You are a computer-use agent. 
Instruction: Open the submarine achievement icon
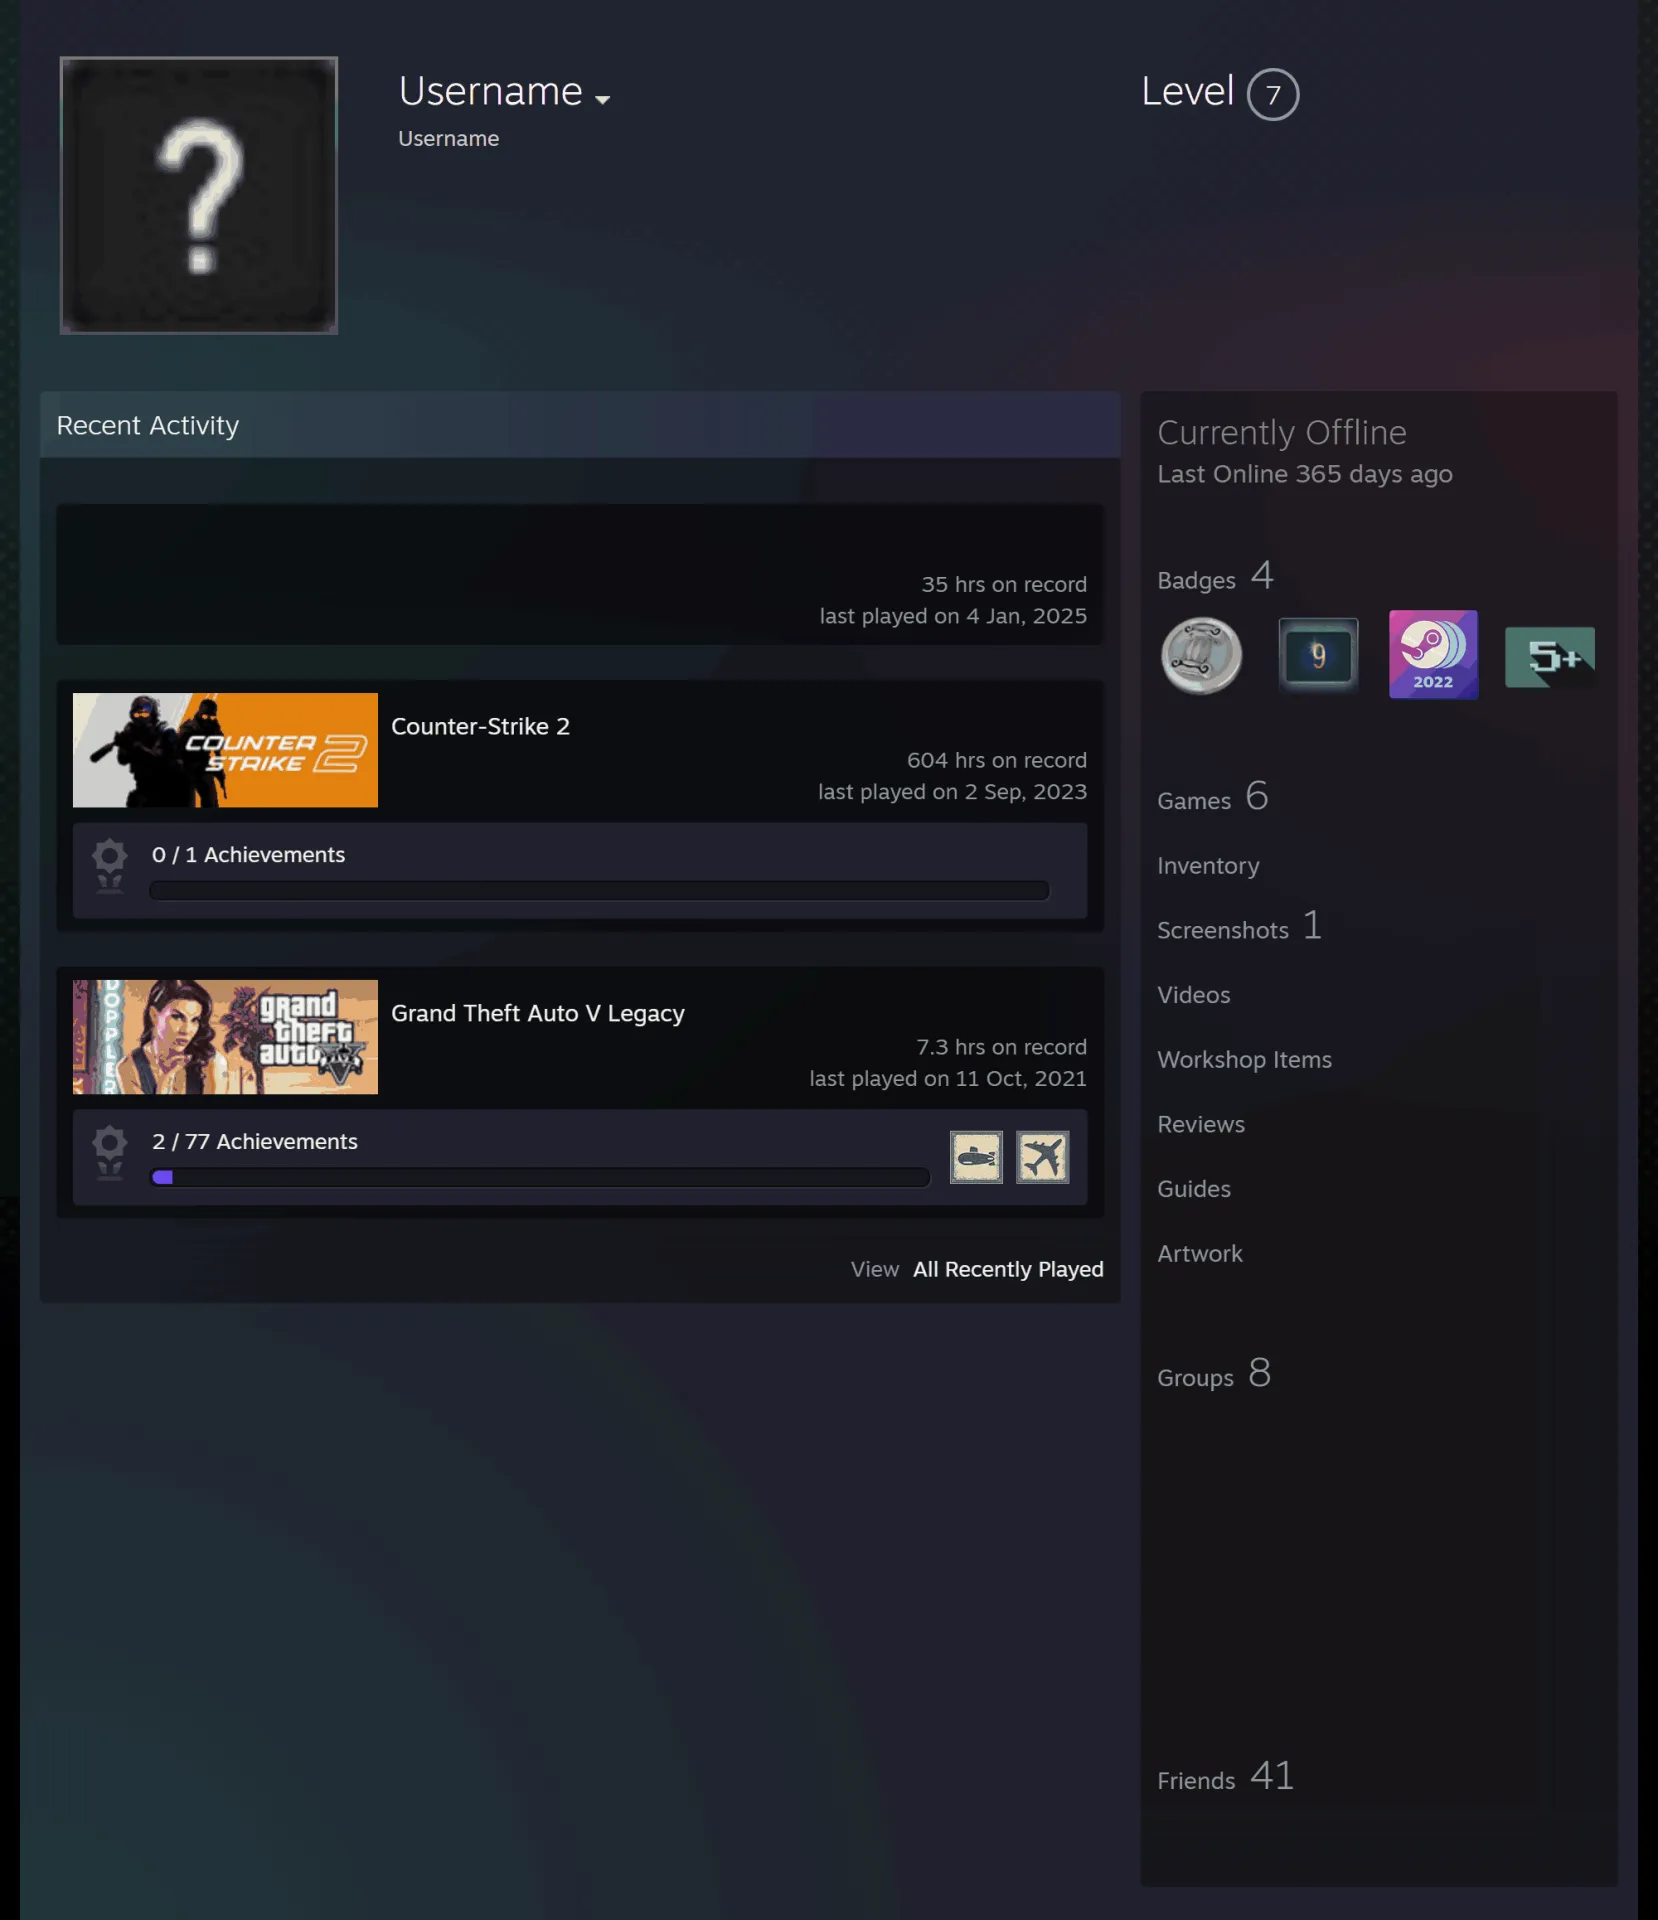[976, 1157]
